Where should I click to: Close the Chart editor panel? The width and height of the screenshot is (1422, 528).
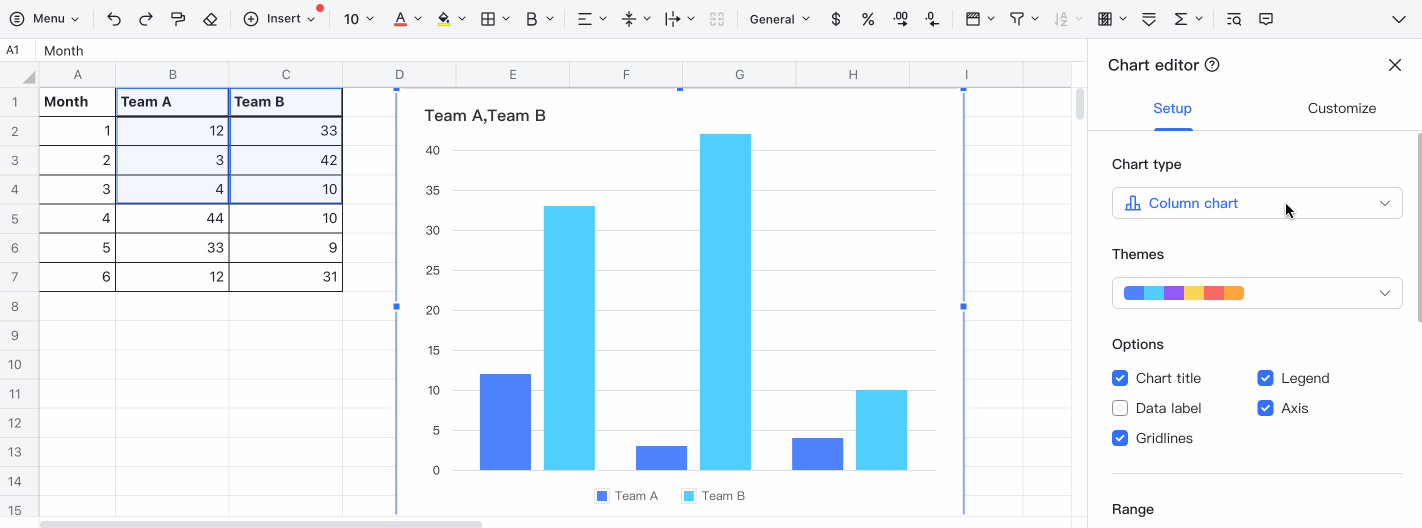pos(1395,65)
